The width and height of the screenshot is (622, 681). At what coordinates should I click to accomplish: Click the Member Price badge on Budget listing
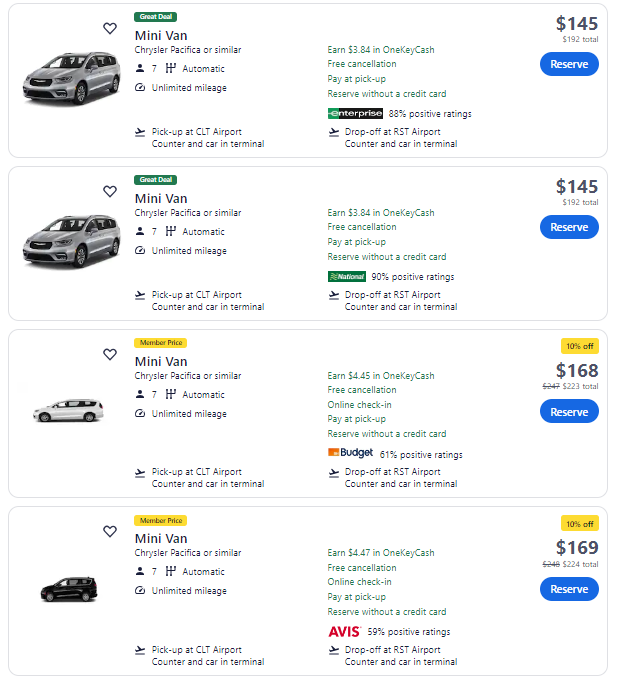160,343
